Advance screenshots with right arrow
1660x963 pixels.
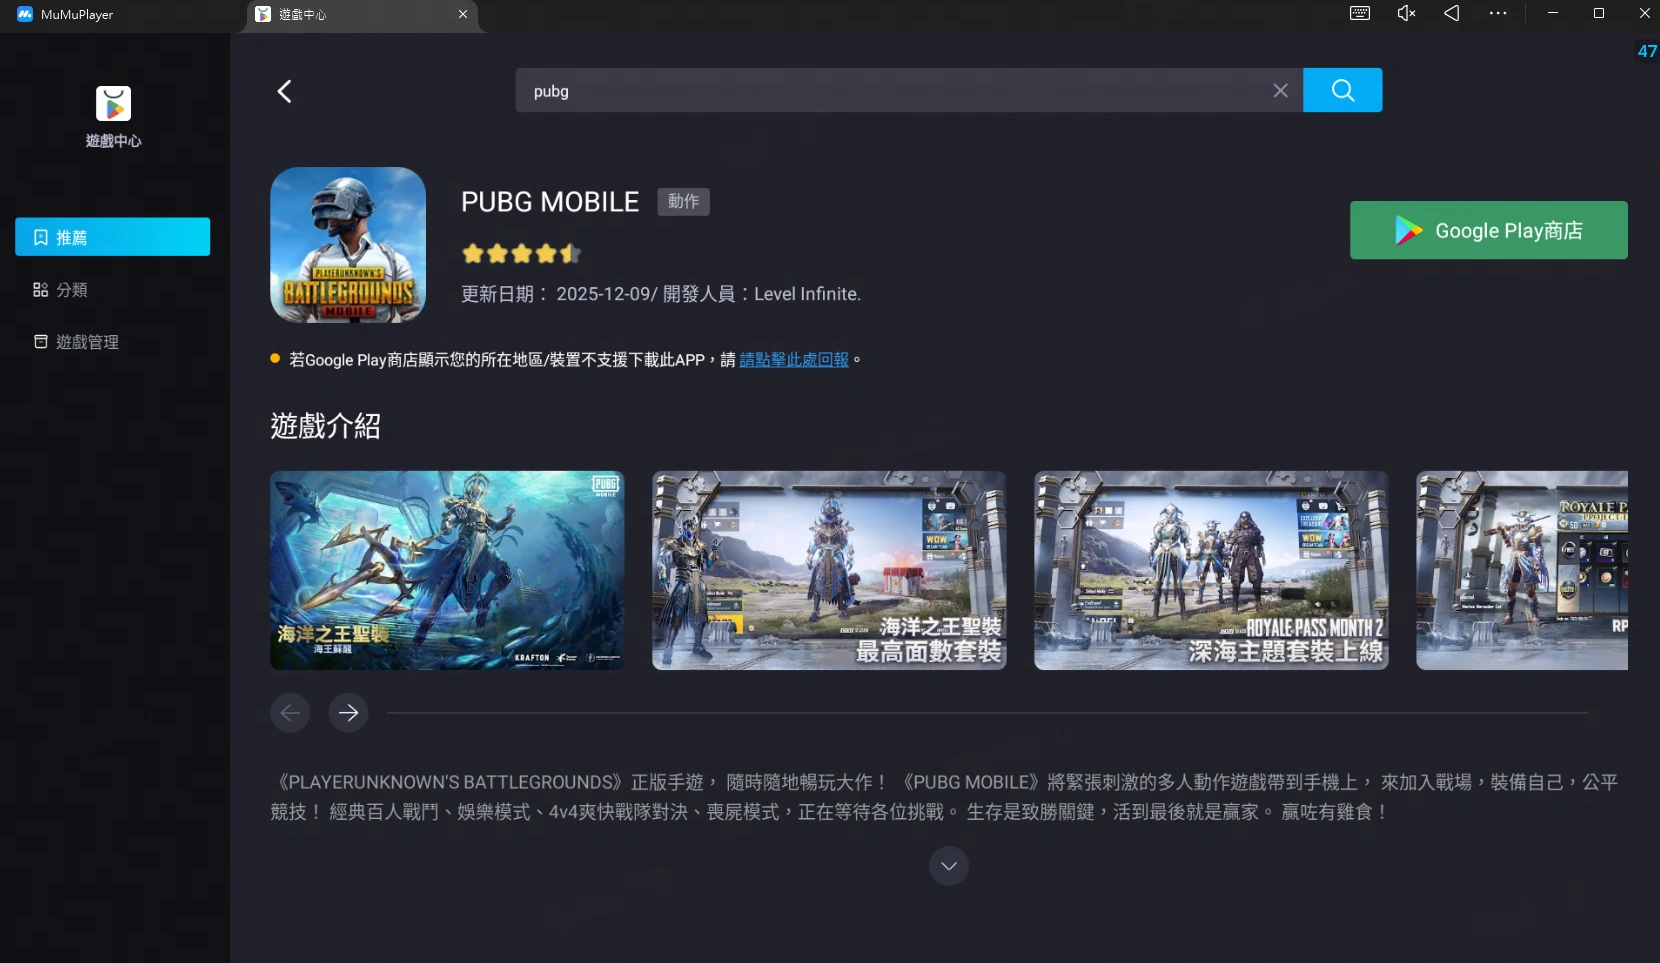(348, 712)
